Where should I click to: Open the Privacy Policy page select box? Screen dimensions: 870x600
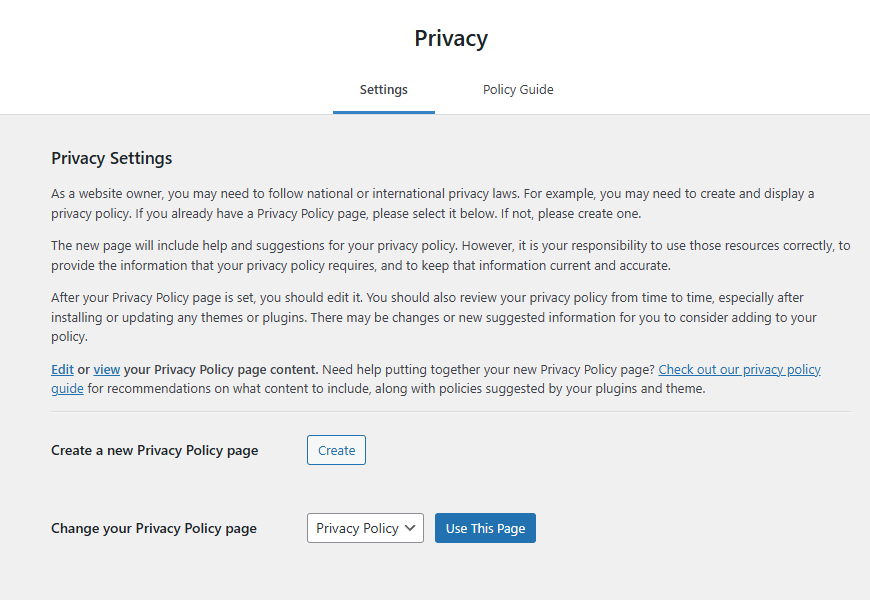(357, 529)
